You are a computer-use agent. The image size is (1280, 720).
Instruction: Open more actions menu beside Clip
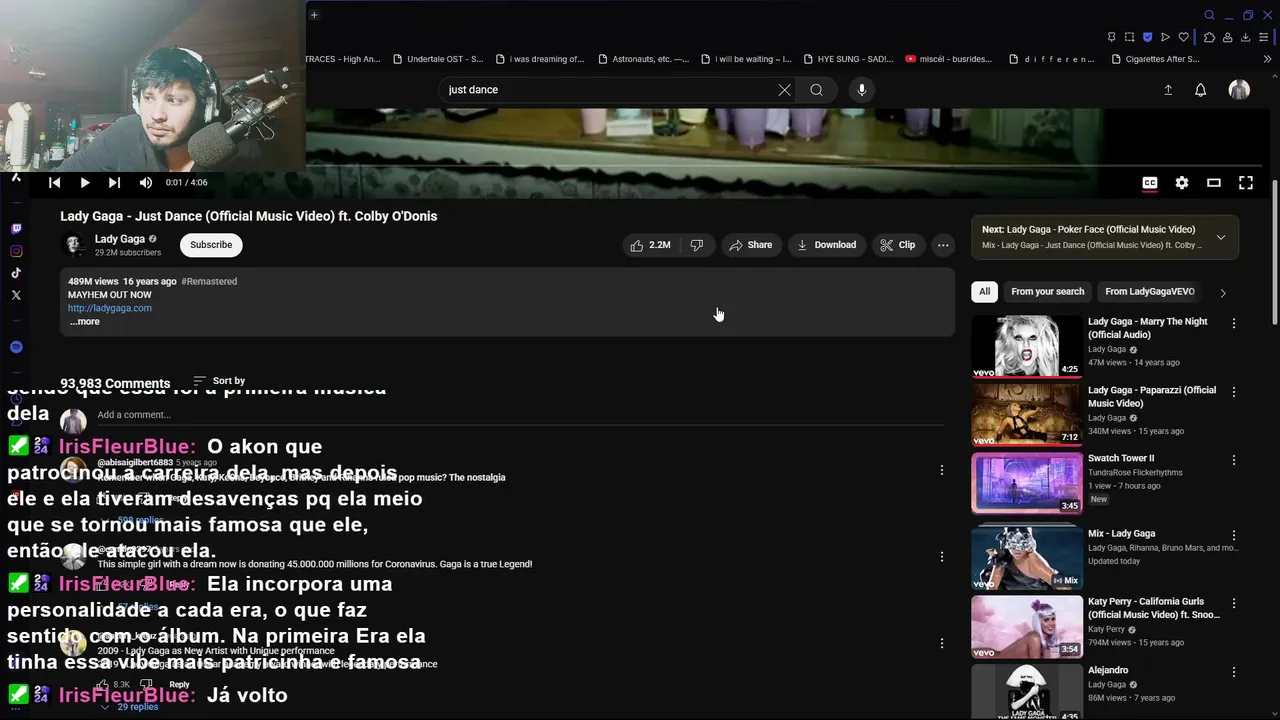(943, 245)
